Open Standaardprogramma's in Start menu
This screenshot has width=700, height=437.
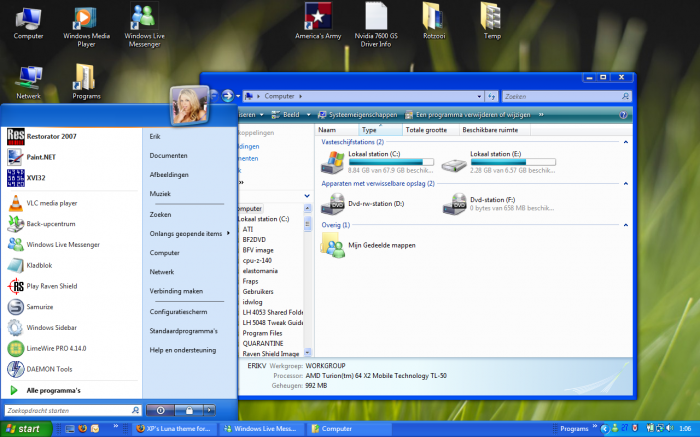tap(183, 331)
